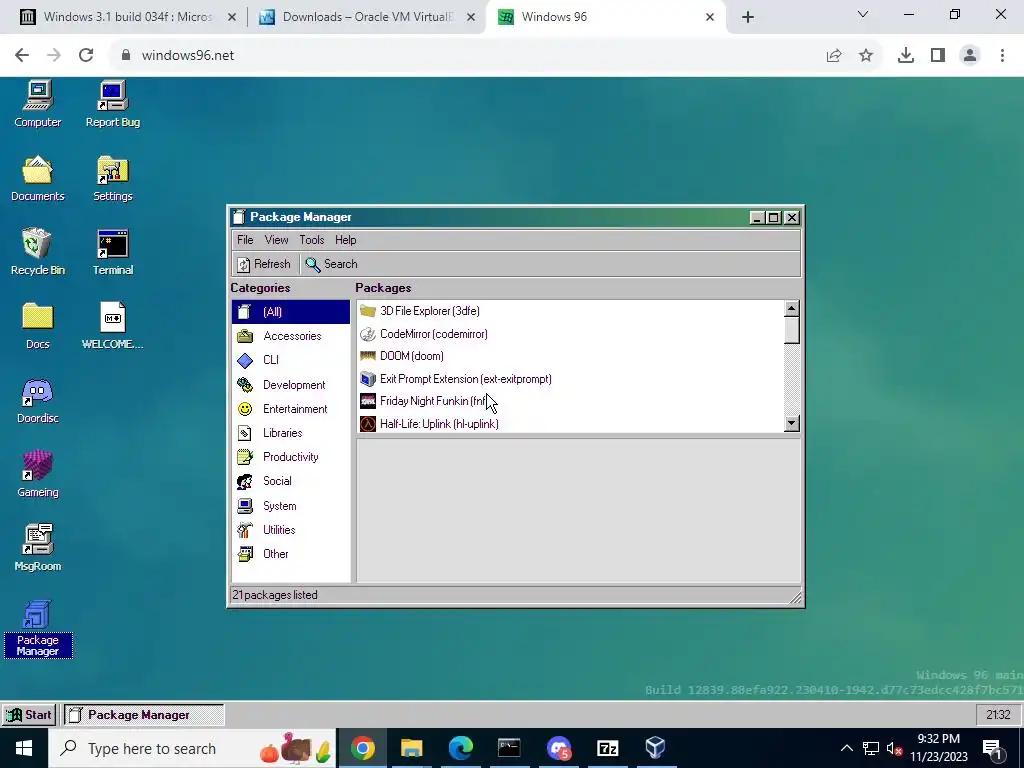
Task: Open the Chrome three-dot menu
Action: click(x=1002, y=56)
